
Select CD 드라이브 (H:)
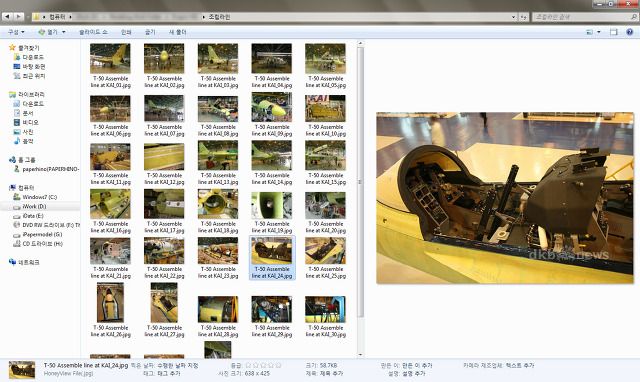(x=38, y=244)
